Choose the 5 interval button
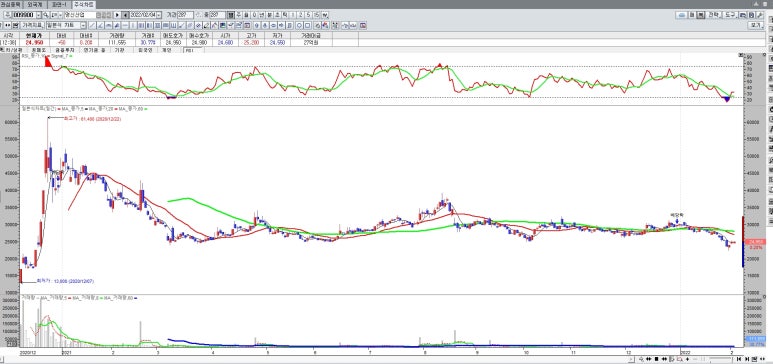Viewport: 773px width, 364px height. click(308, 15)
